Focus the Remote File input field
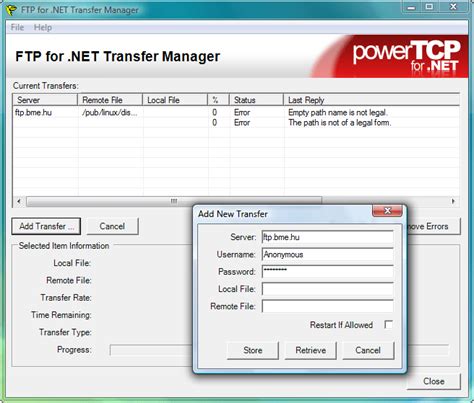This screenshot has width=474, height=403. click(327, 306)
